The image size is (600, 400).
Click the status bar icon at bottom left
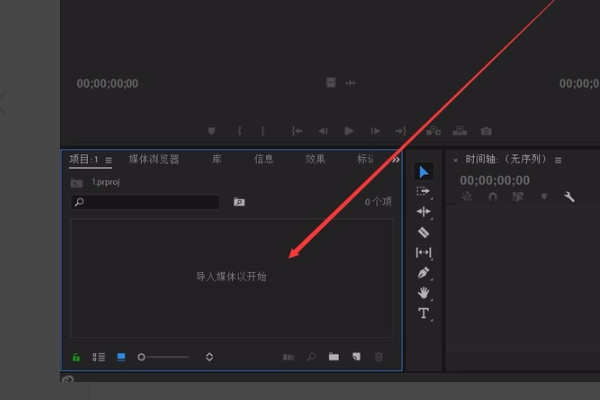click(68, 379)
